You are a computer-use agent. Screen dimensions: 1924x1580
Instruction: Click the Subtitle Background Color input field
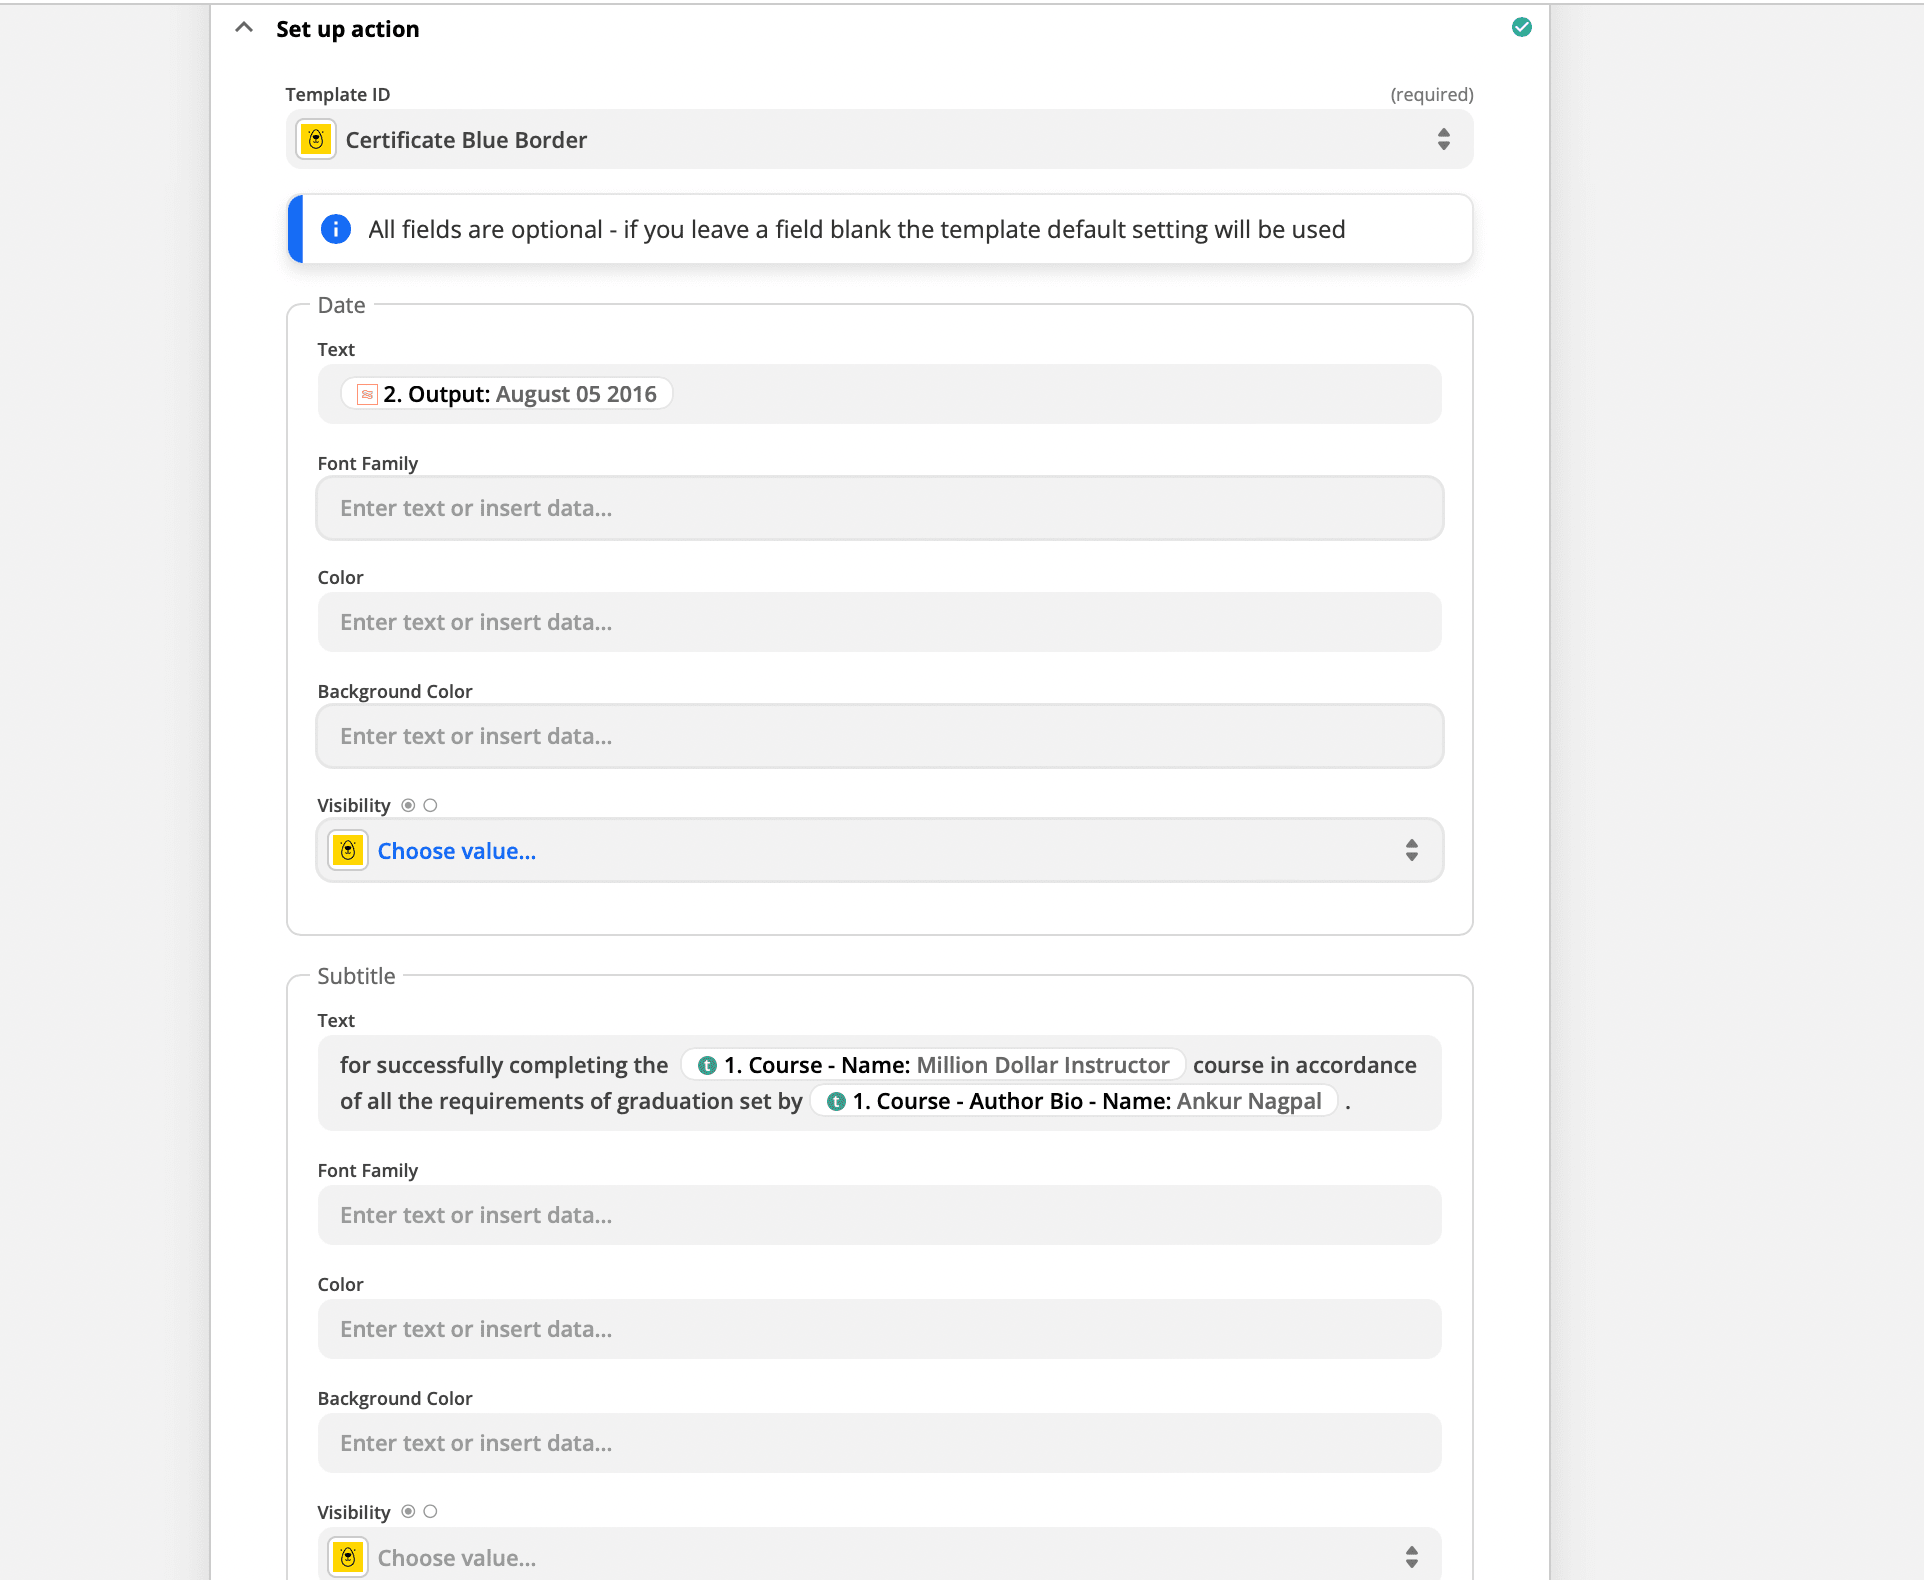879,1443
